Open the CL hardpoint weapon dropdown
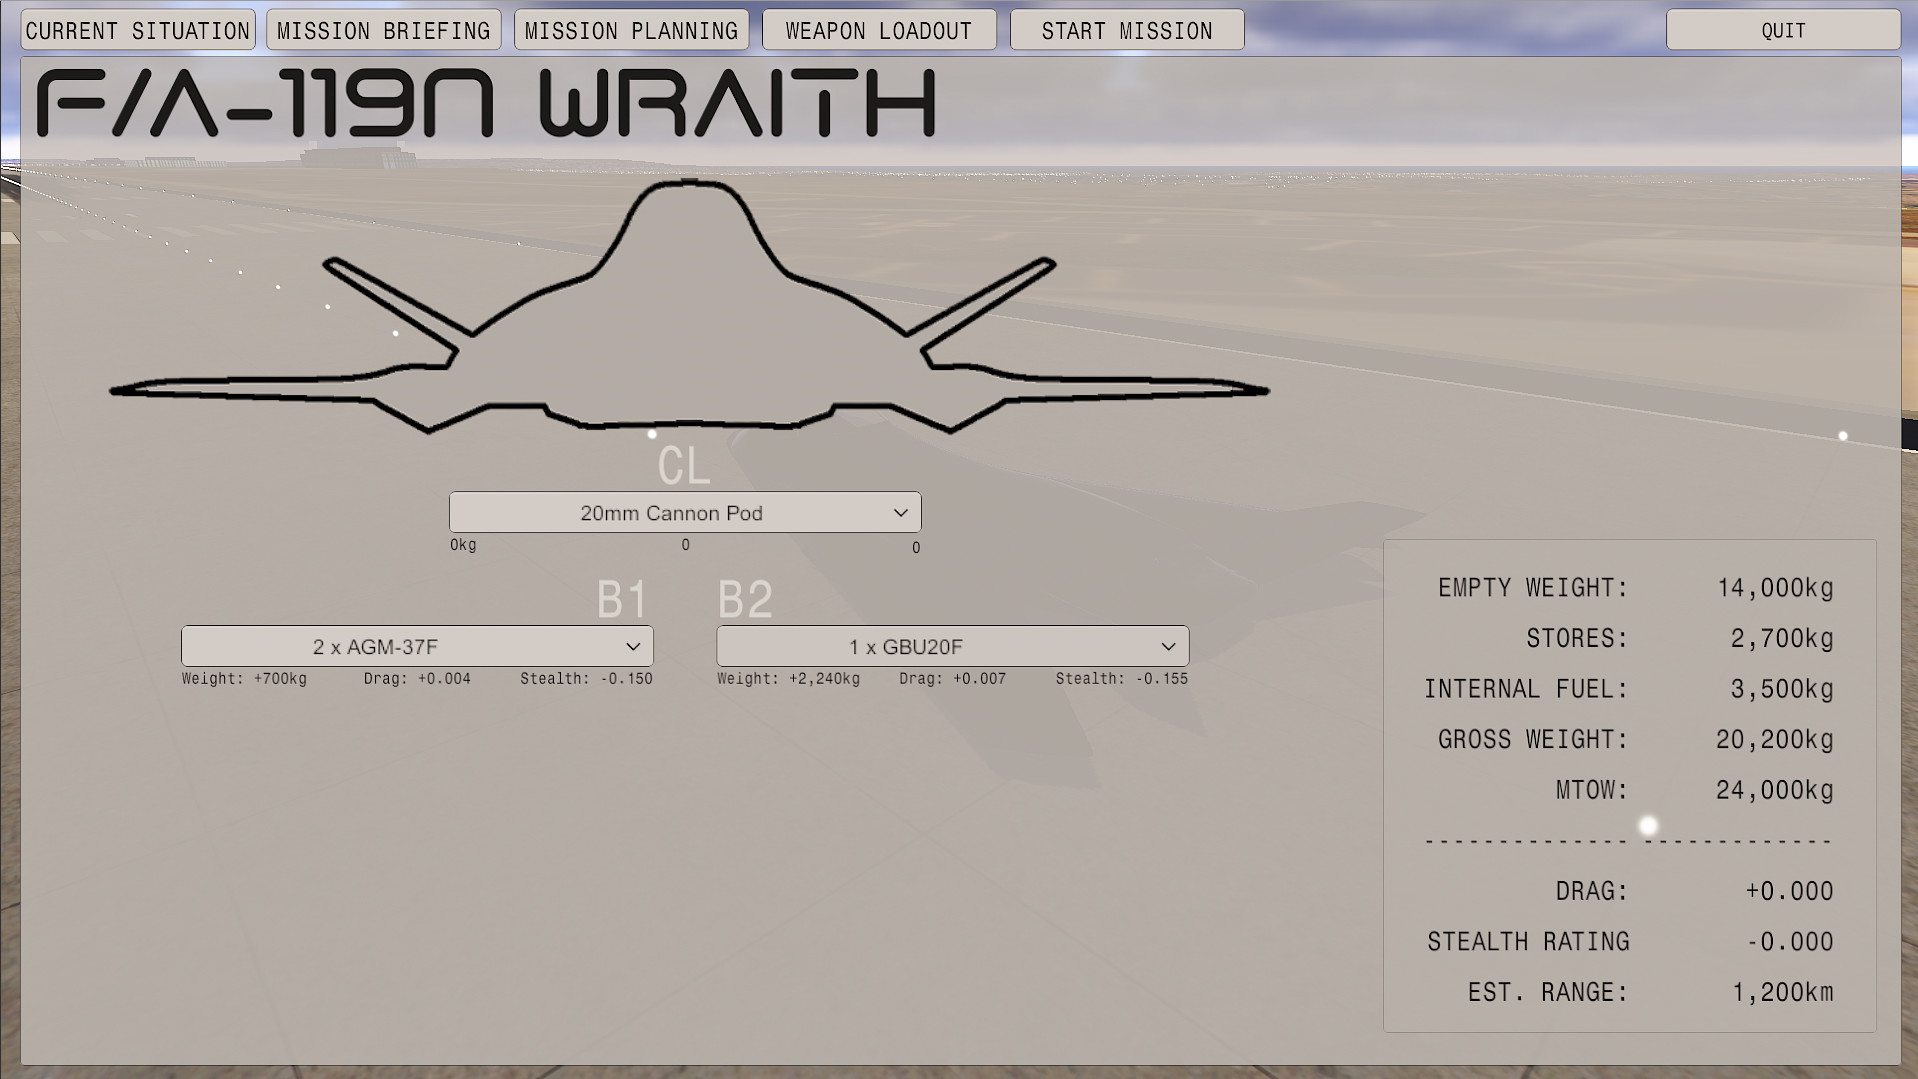Viewport: 1918px width, 1079px height. coord(685,512)
